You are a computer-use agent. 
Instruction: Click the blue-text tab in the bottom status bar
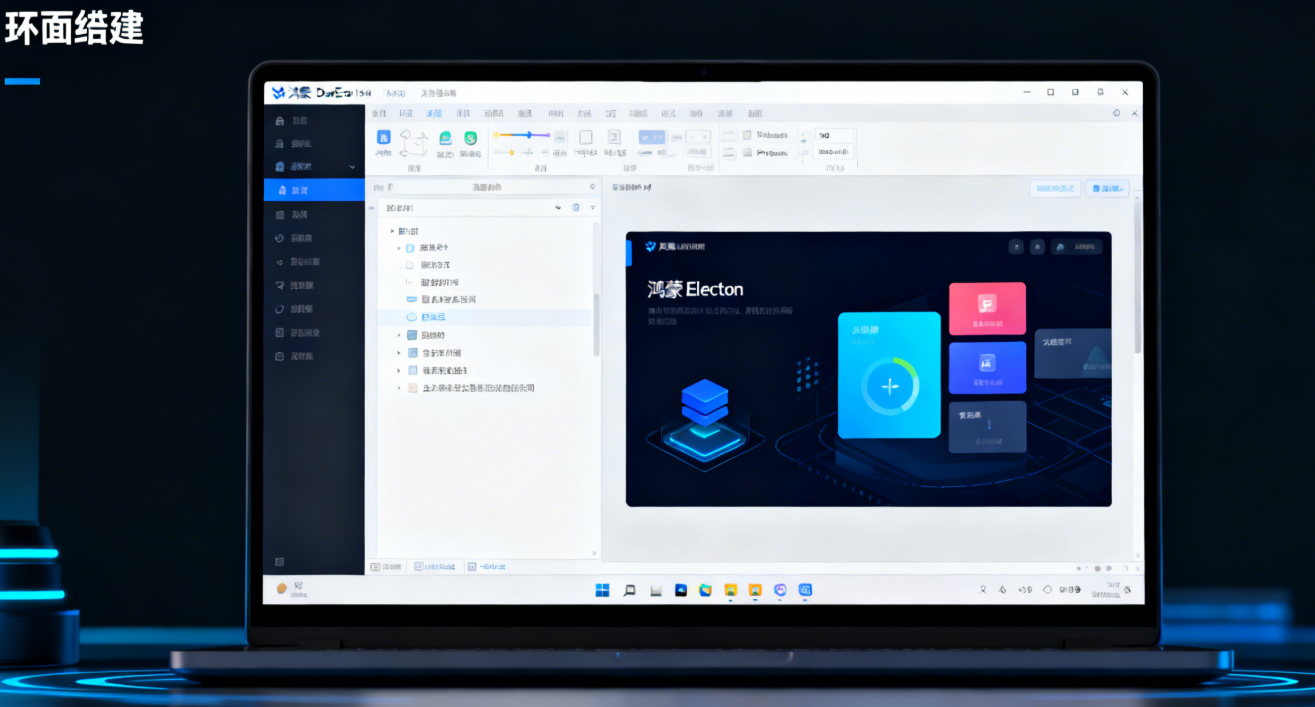(x=487, y=566)
